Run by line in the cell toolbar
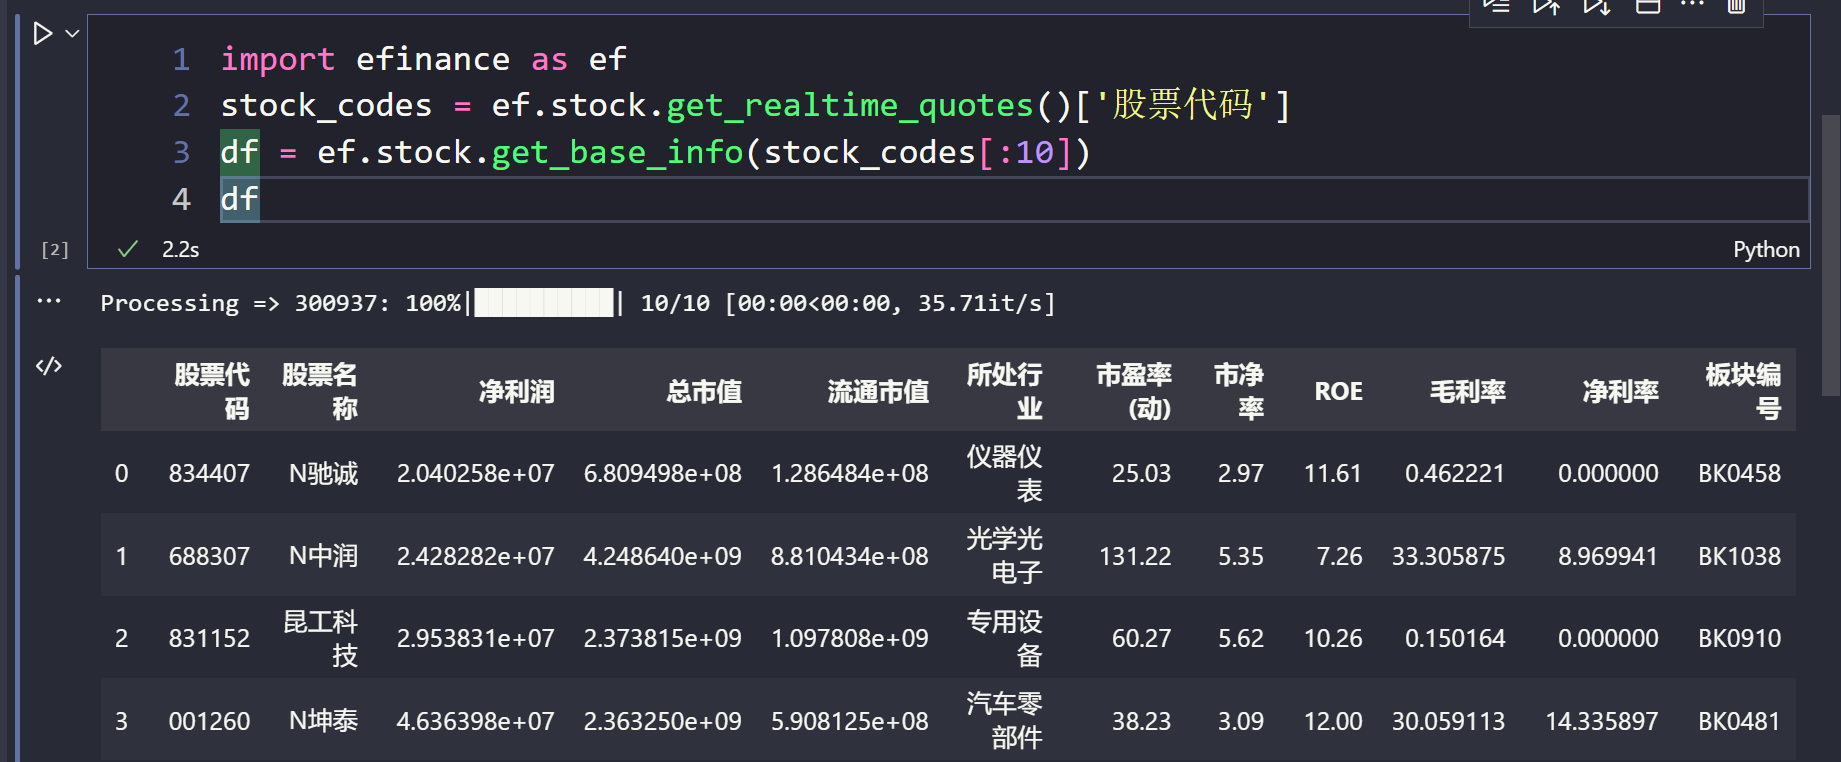The width and height of the screenshot is (1841, 762). [x=1496, y=6]
